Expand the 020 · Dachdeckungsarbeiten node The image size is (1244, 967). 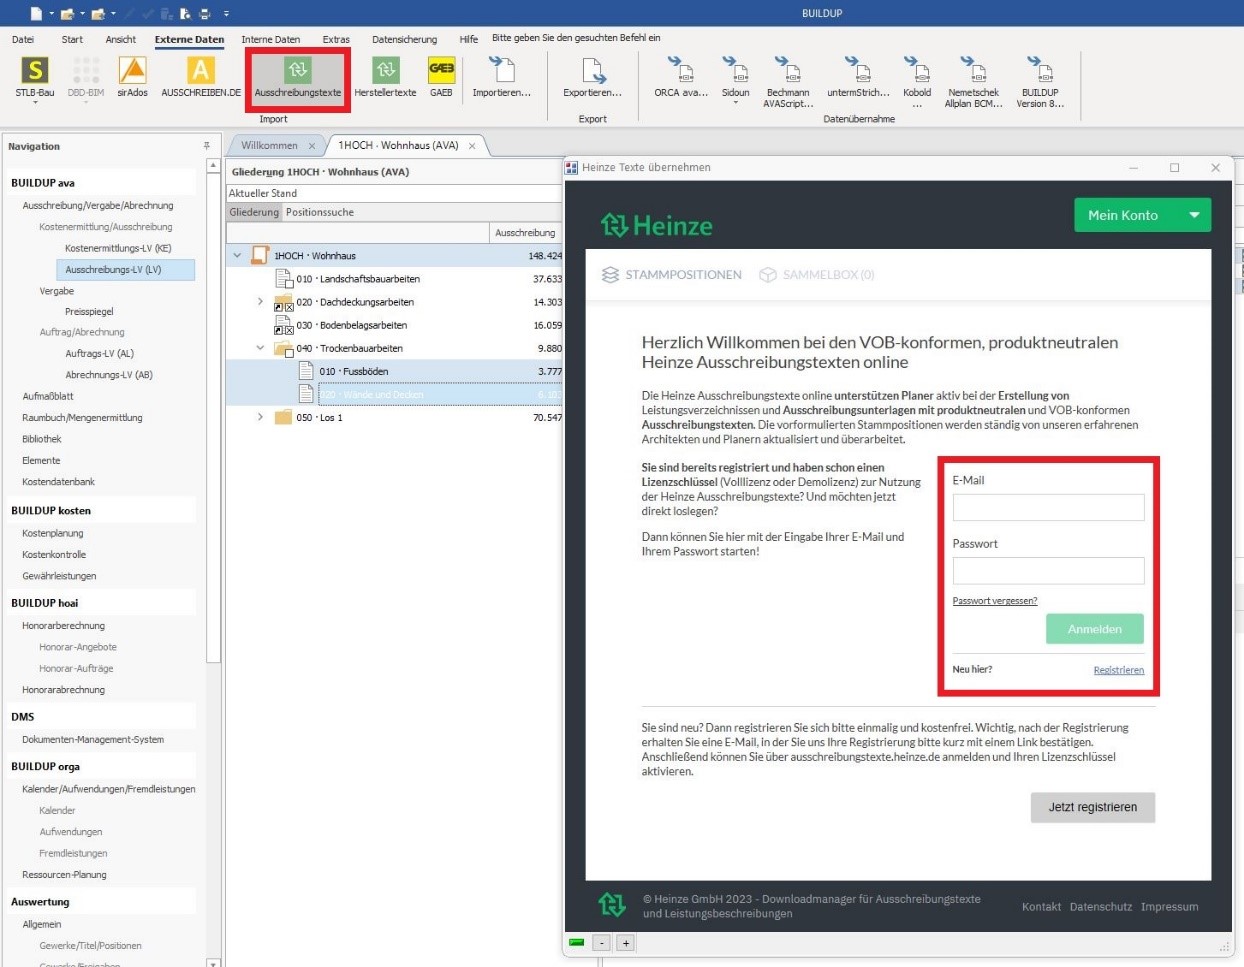pos(260,302)
